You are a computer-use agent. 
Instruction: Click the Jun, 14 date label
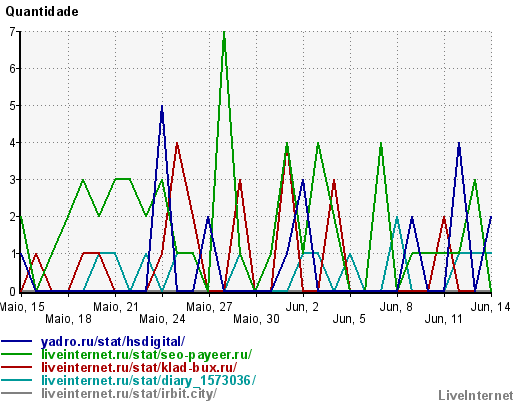490,307
